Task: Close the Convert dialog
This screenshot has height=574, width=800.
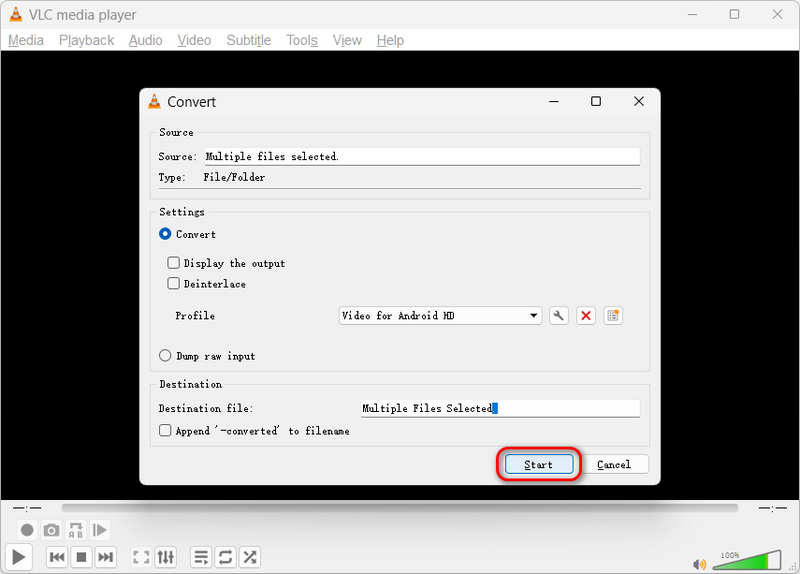Action: [639, 102]
